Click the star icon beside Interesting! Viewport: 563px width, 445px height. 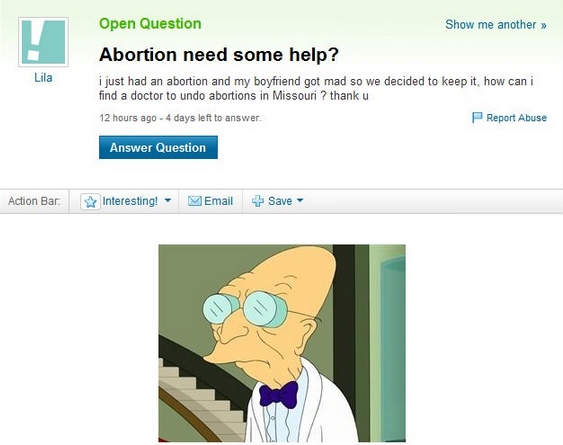(x=90, y=201)
